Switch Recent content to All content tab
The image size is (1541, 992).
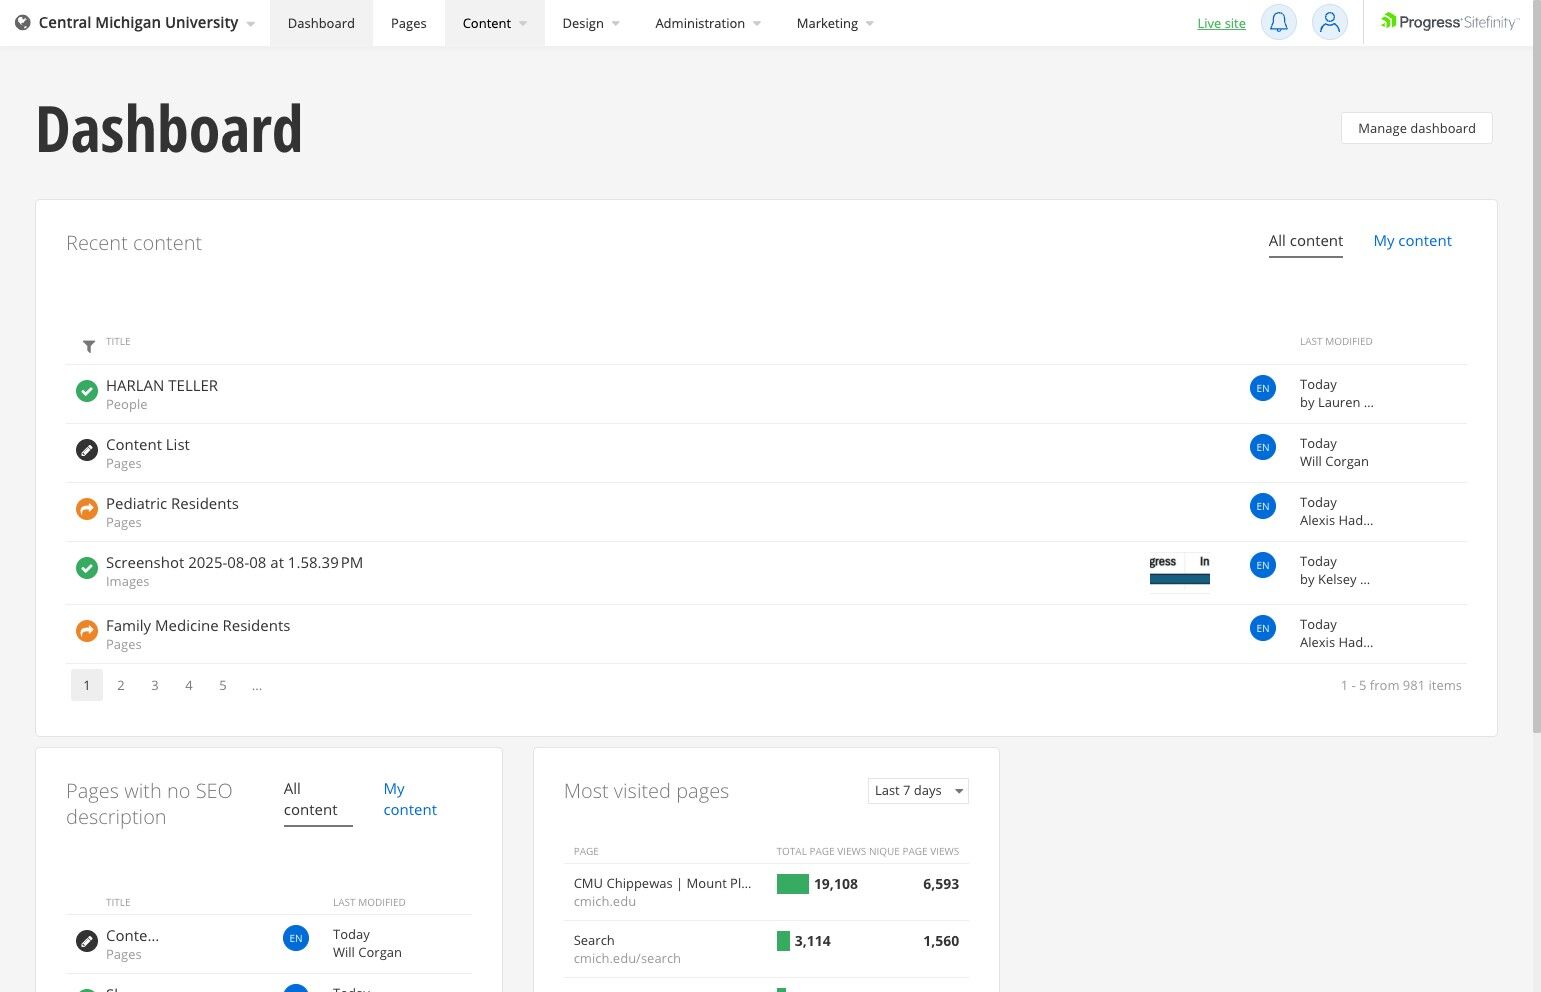tap(1306, 241)
